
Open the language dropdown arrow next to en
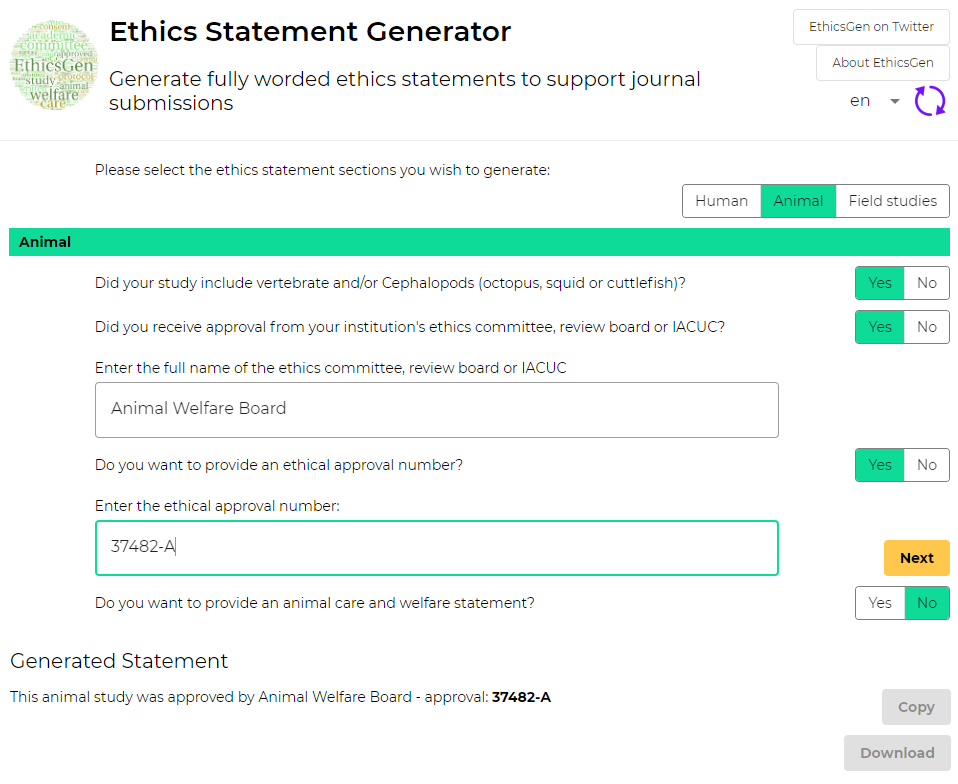click(x=894, y=101)
